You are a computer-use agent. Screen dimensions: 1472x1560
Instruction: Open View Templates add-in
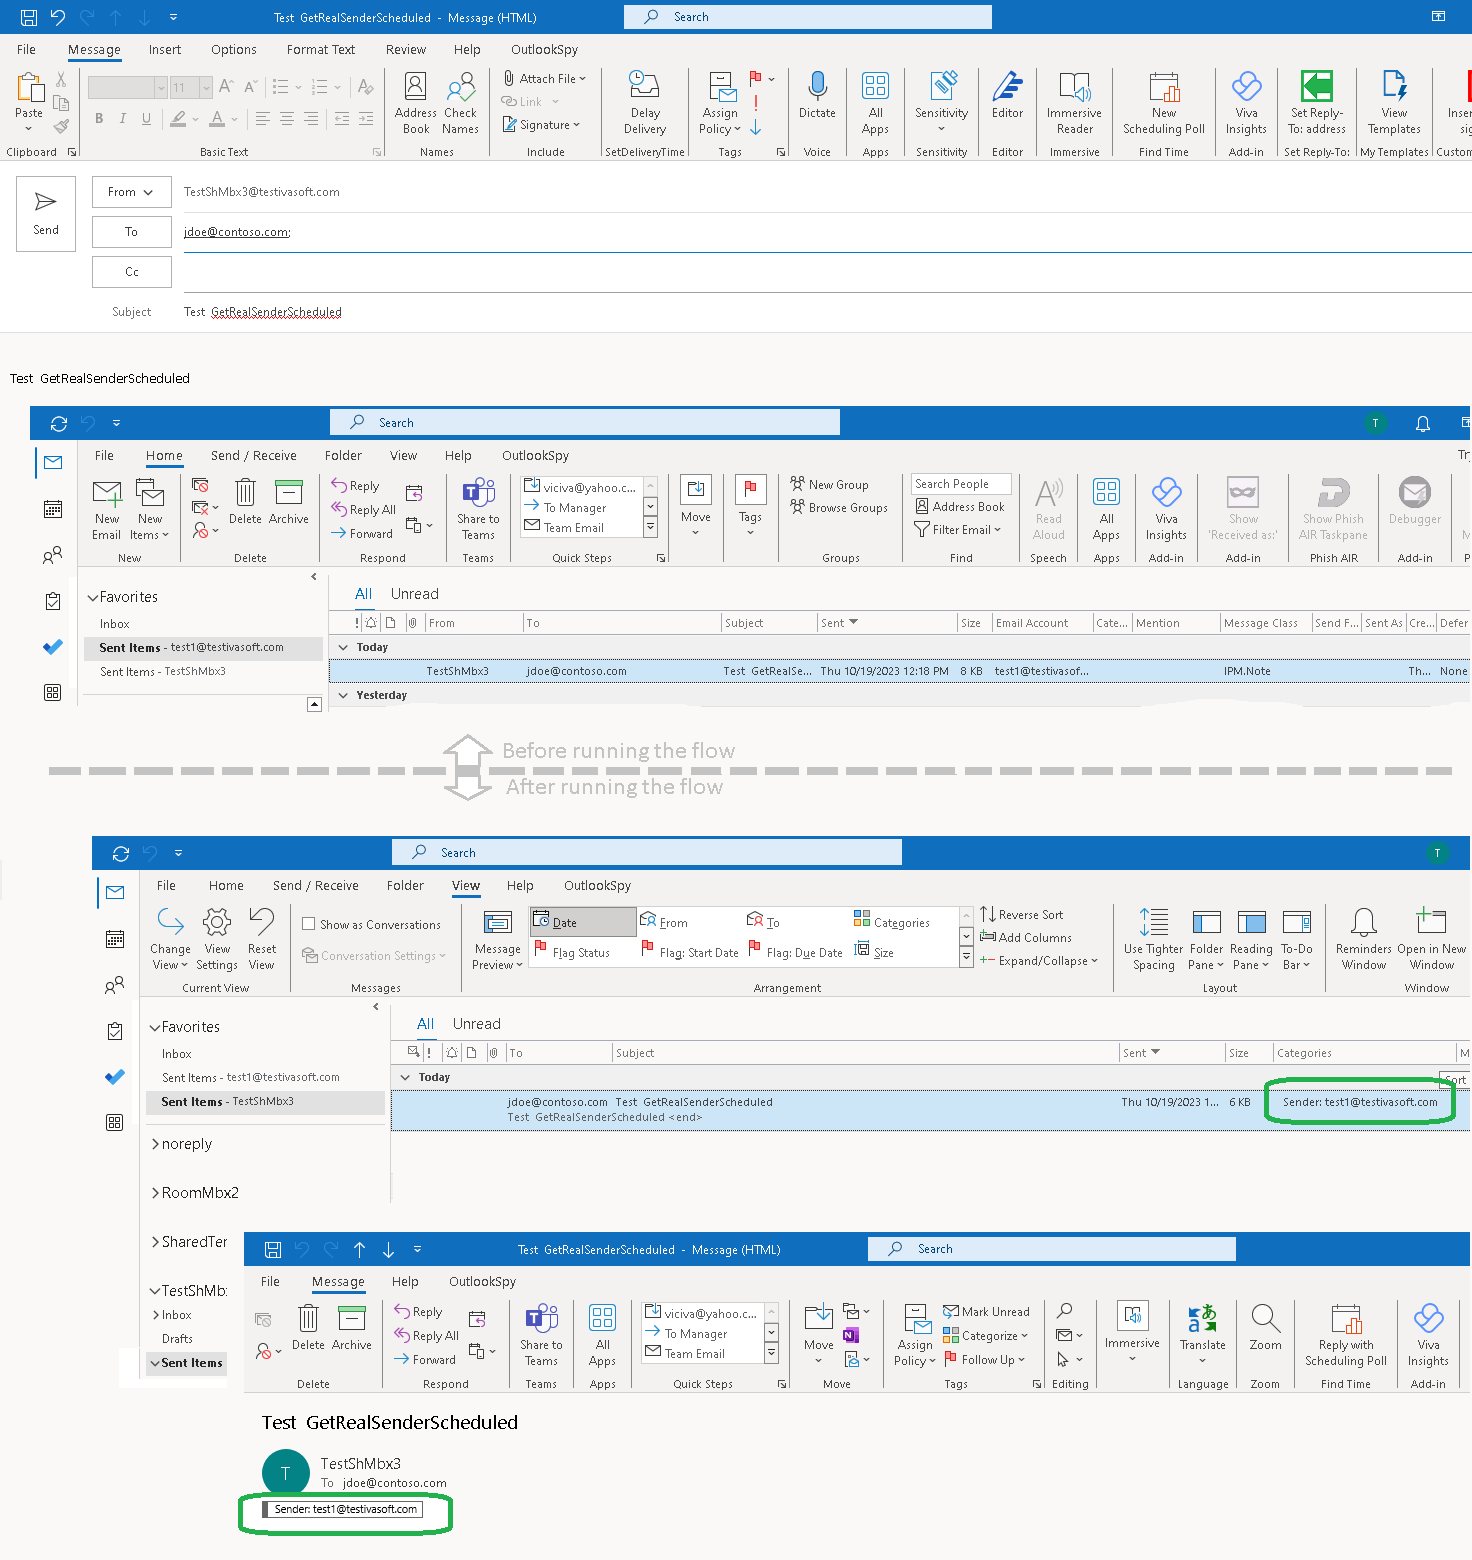[x=1394, y=102]
